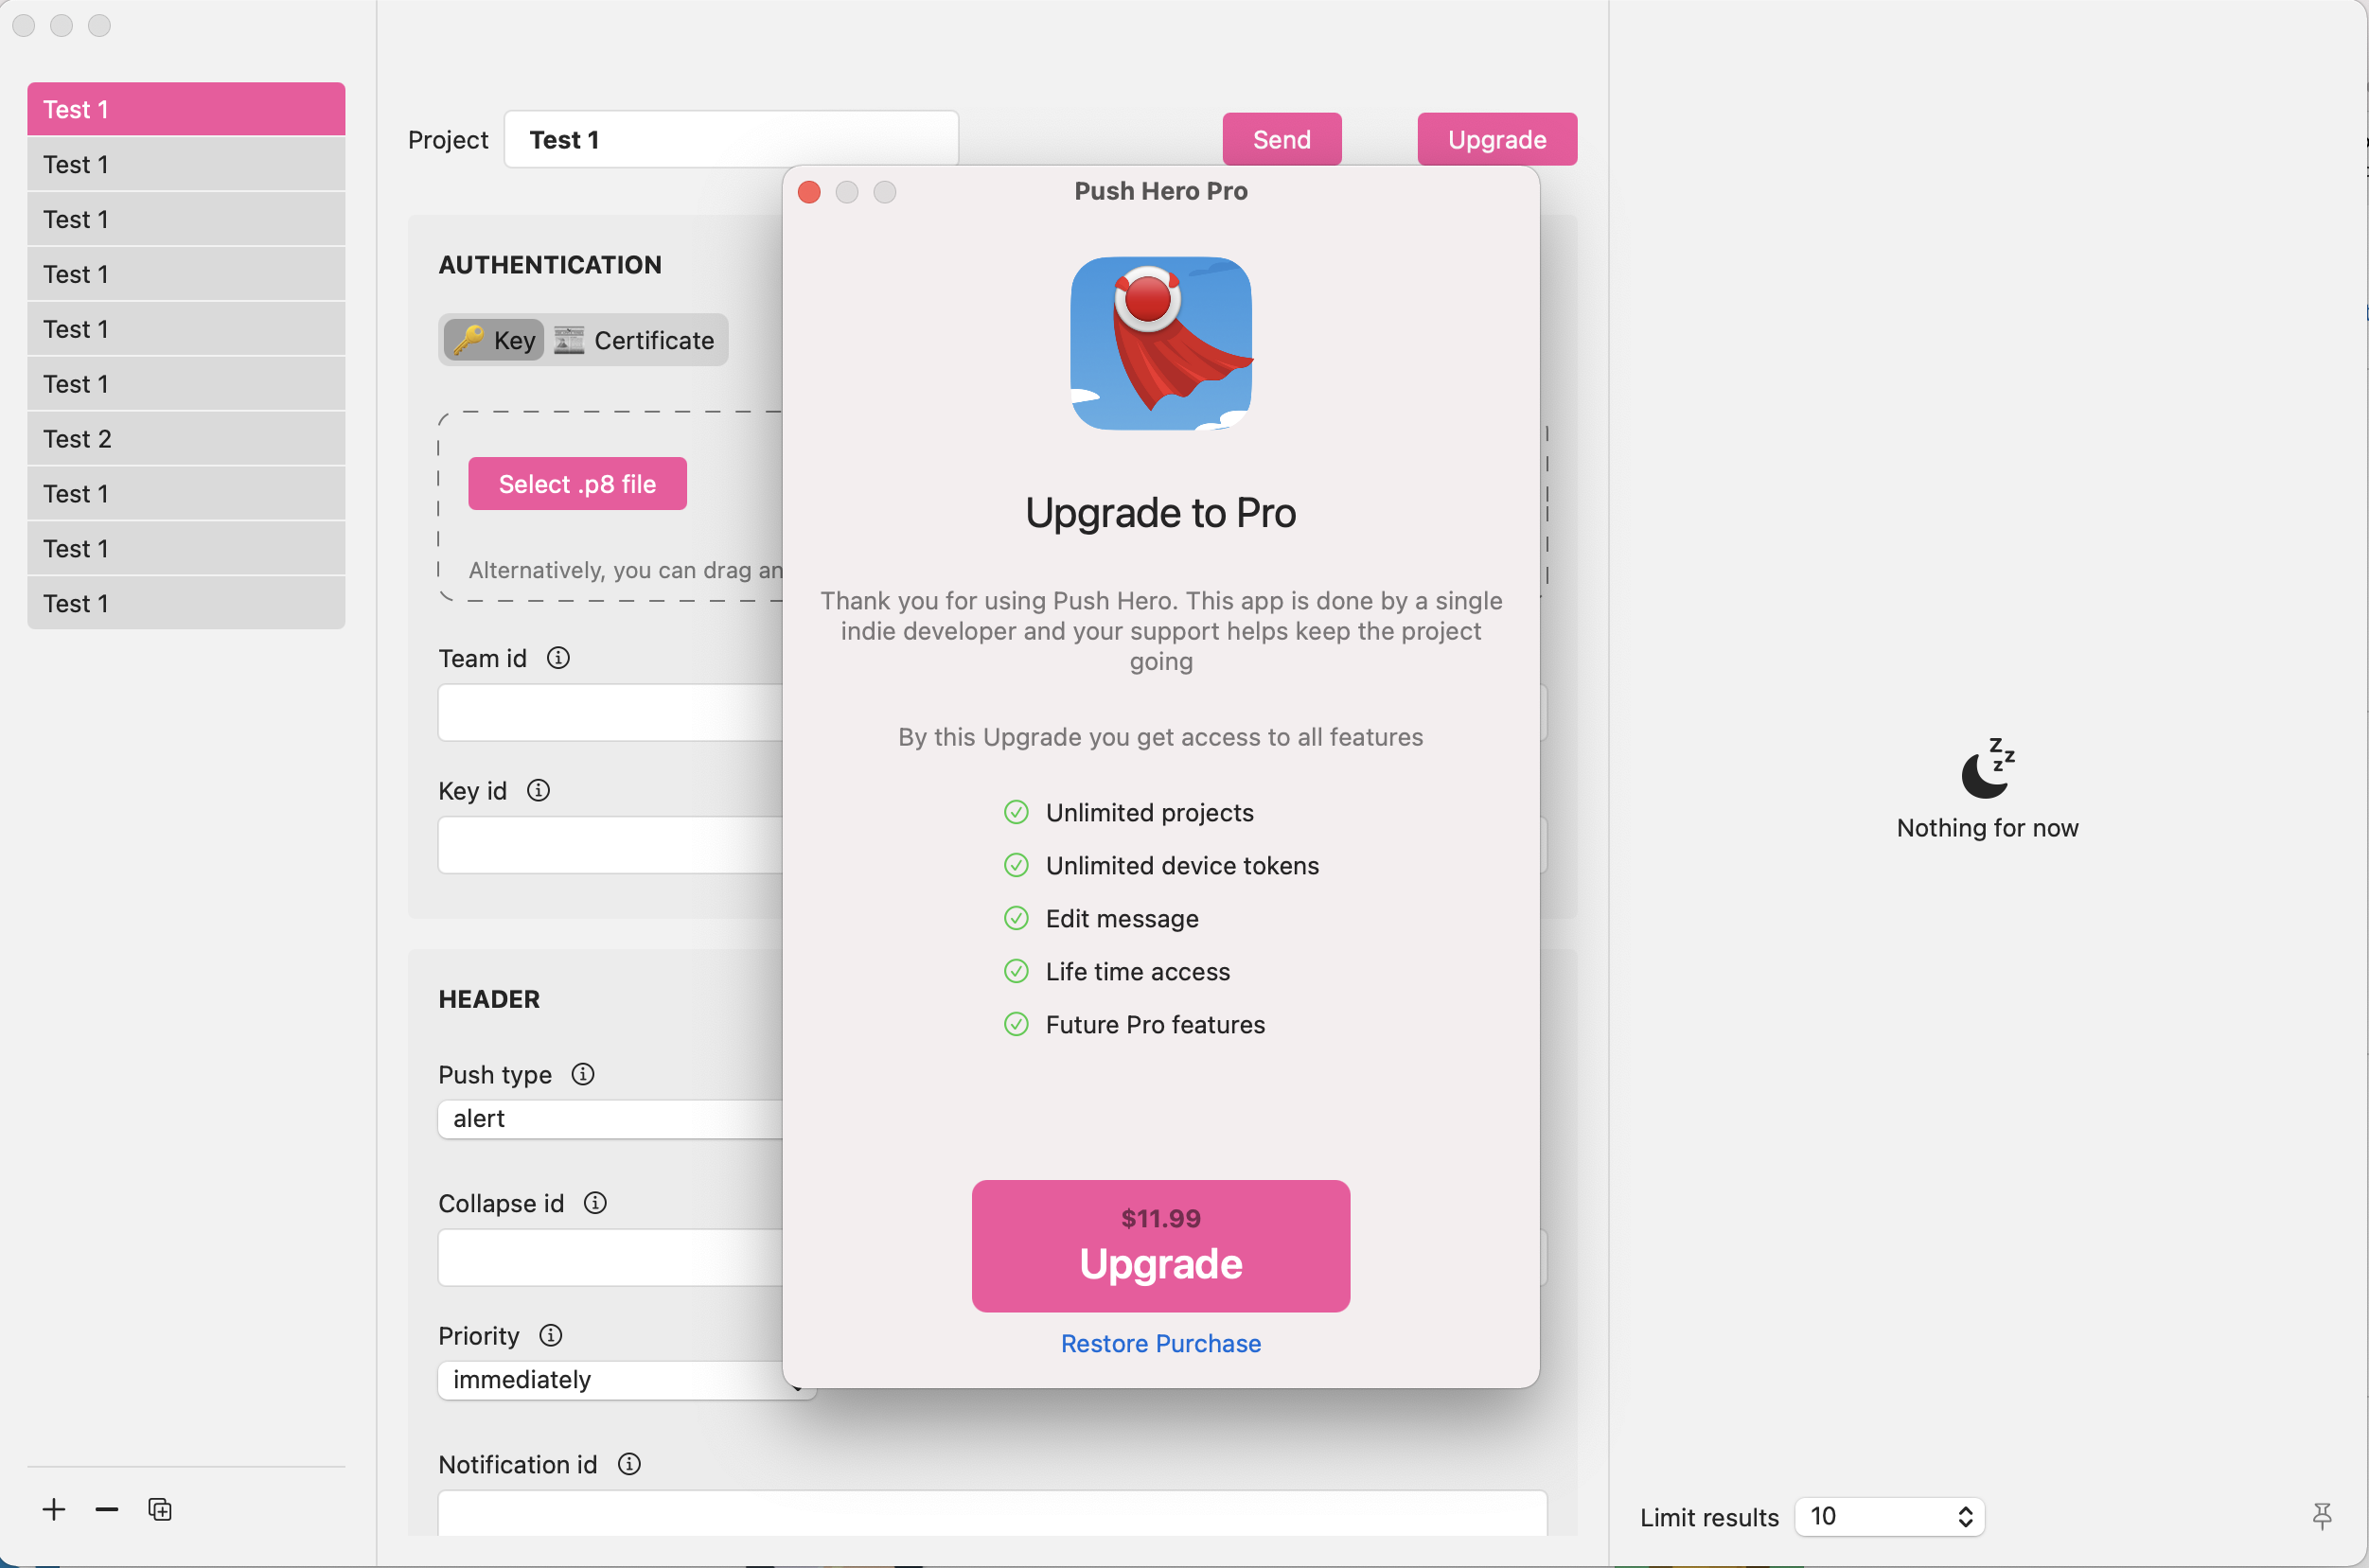Show info for Push type
The image size is (2369, 1568).
pos(583,1074)
